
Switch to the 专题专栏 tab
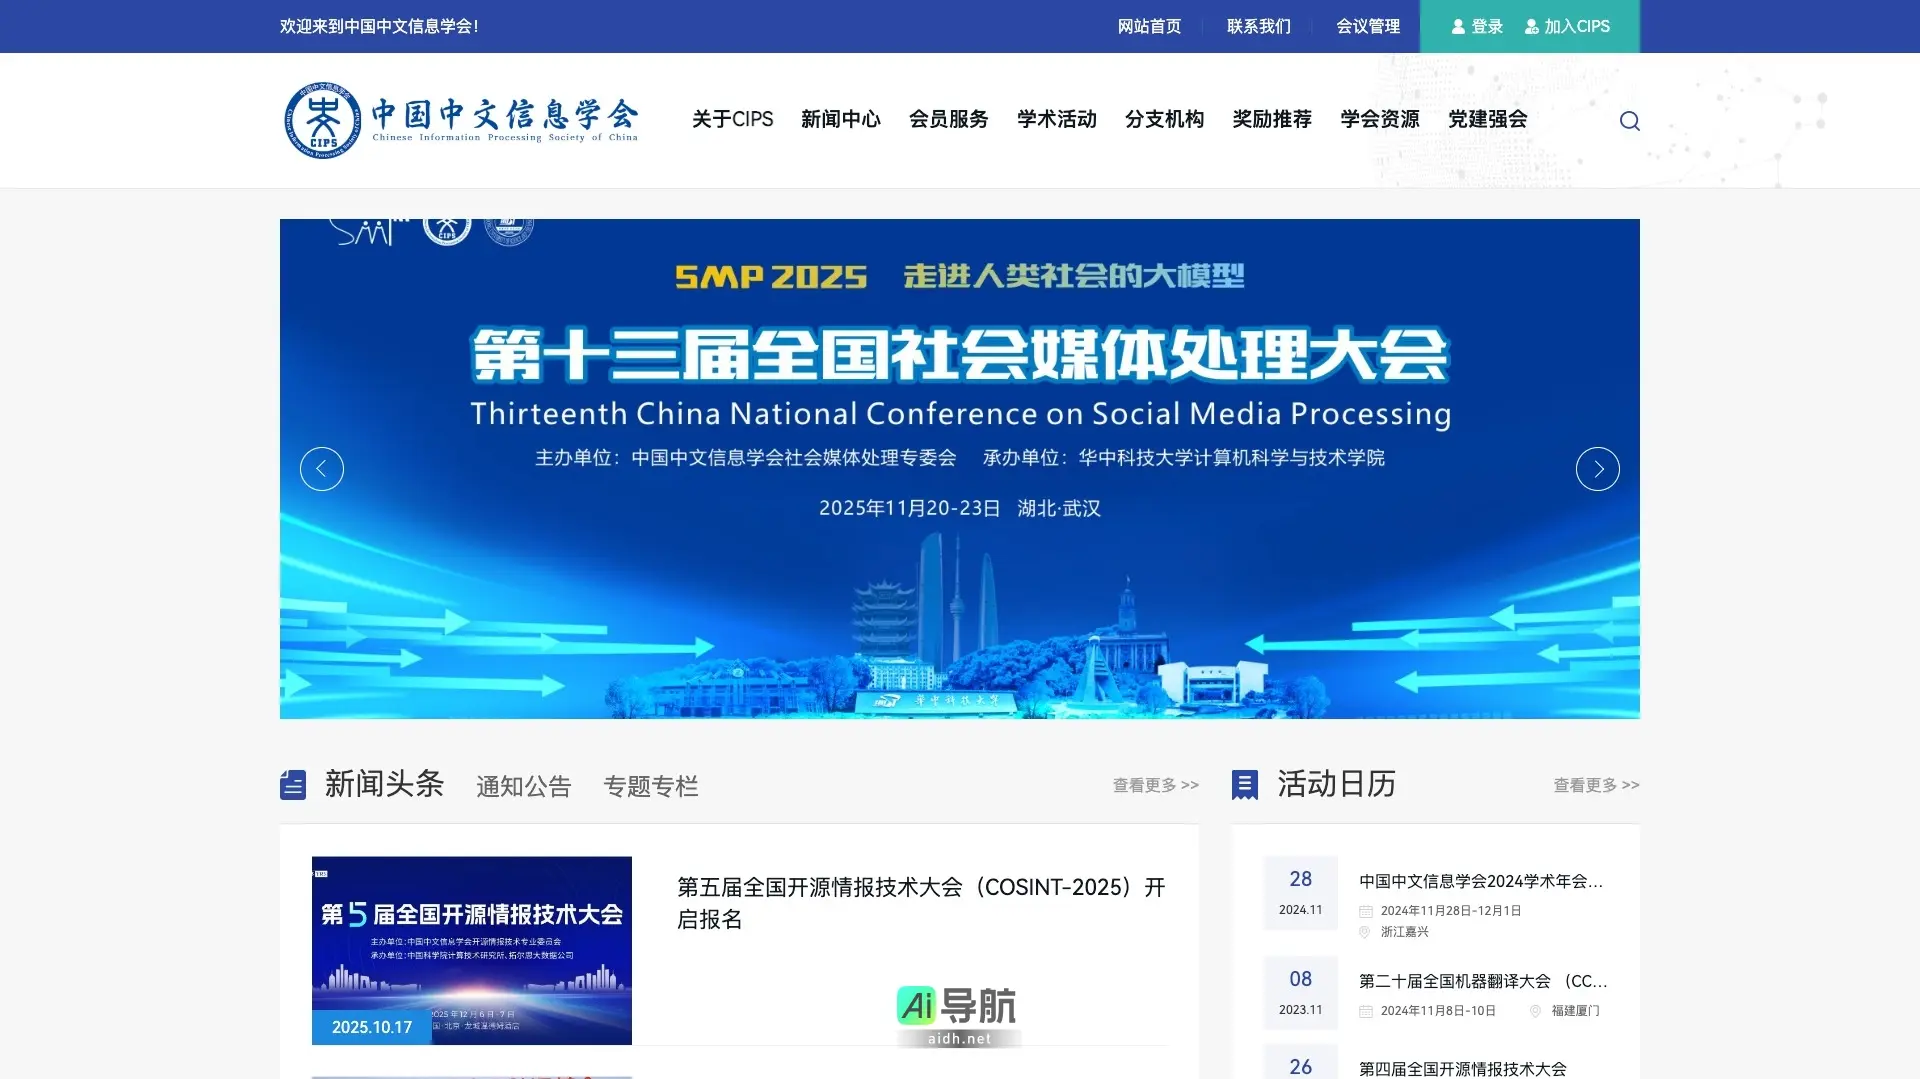(651, 787)
